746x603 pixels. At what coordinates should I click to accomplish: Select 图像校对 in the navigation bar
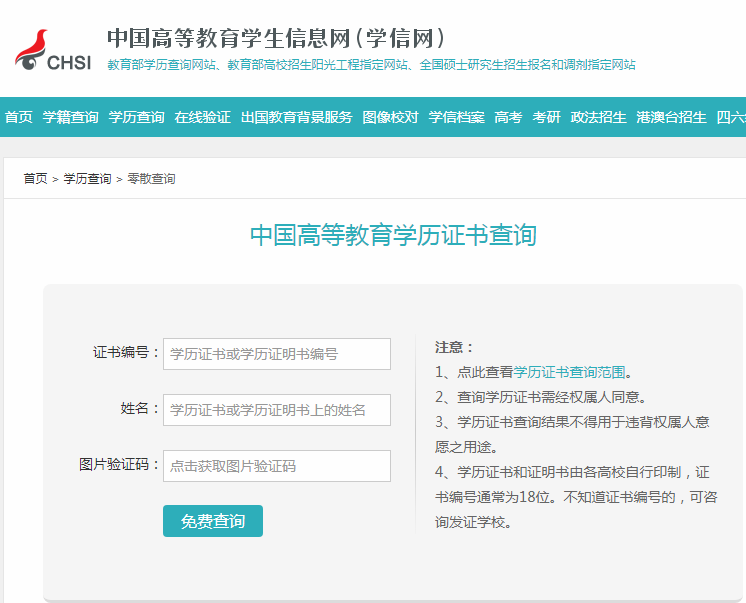coord(390,117)
